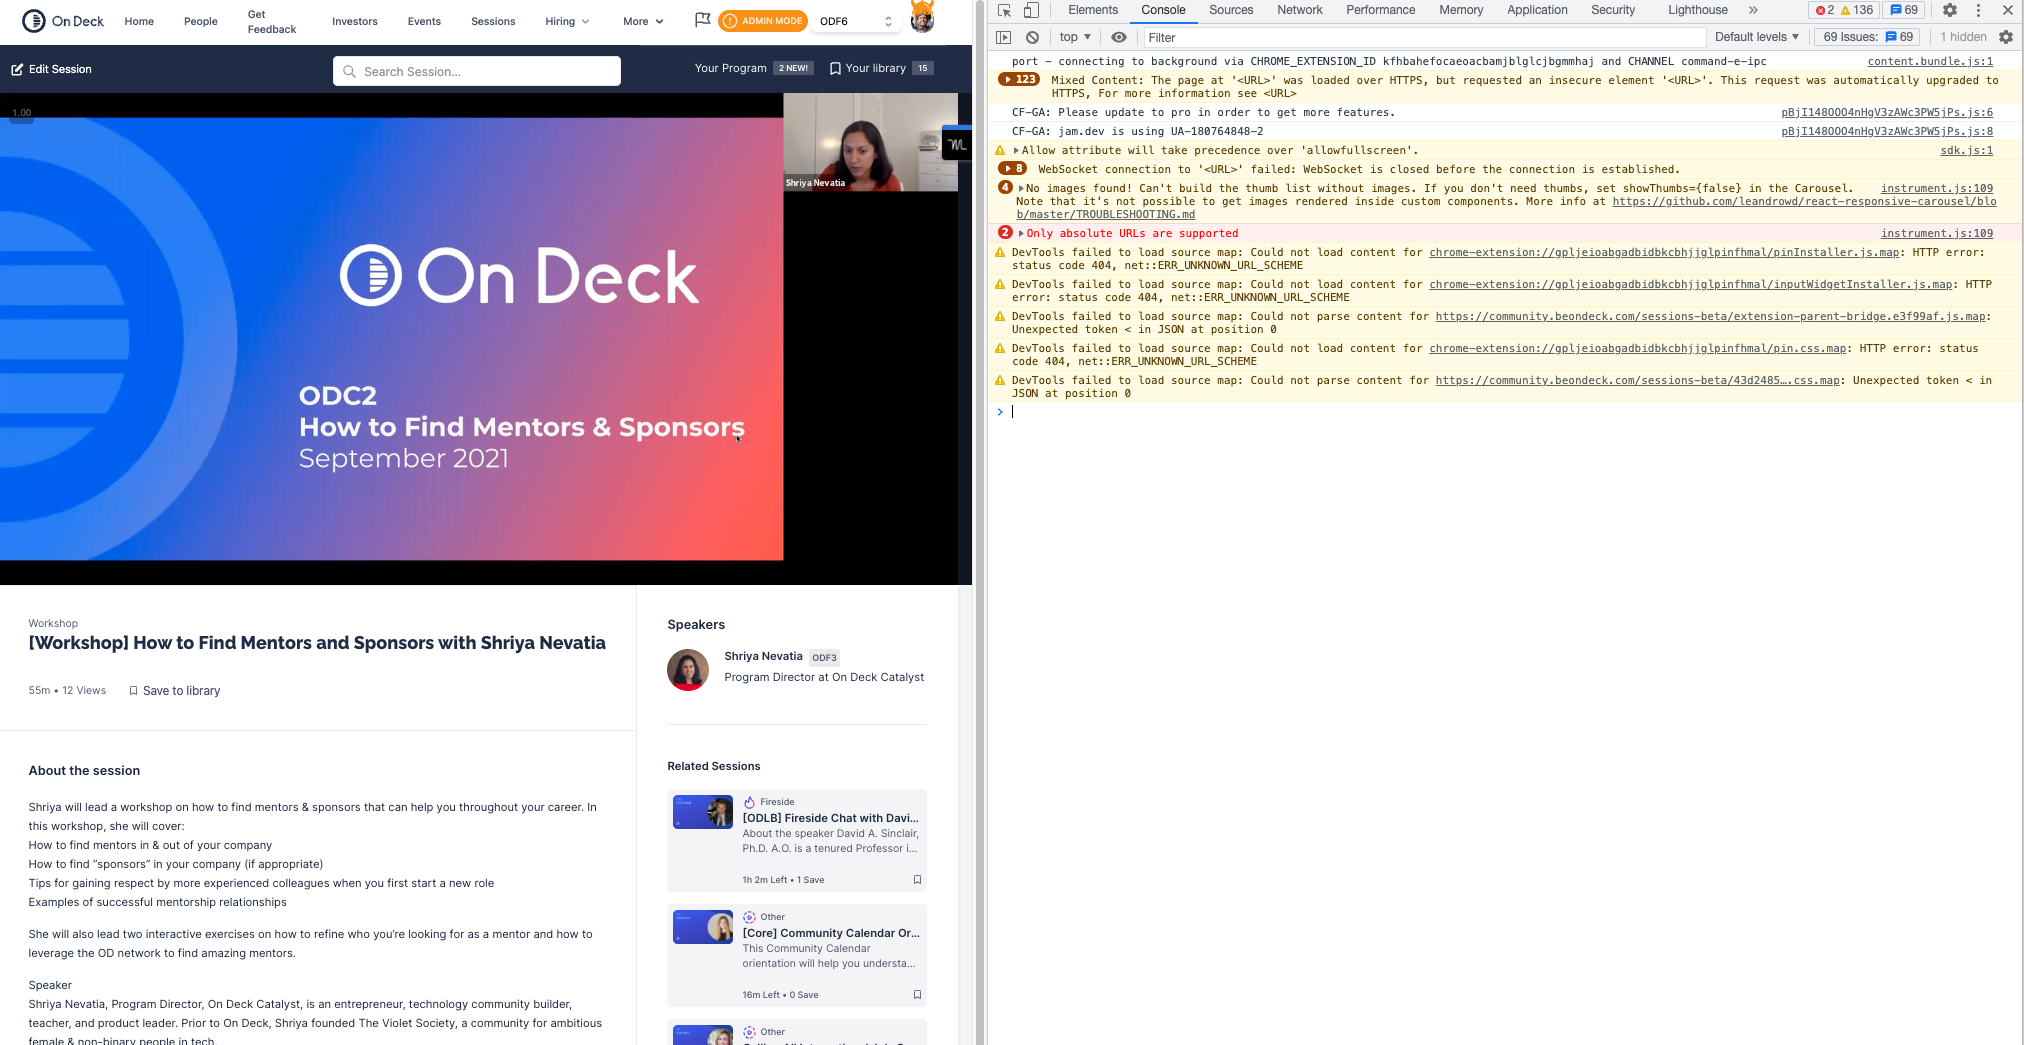The image size is (2024, 1045).
Task: Click the Your Program link
Action: (731, 68)
